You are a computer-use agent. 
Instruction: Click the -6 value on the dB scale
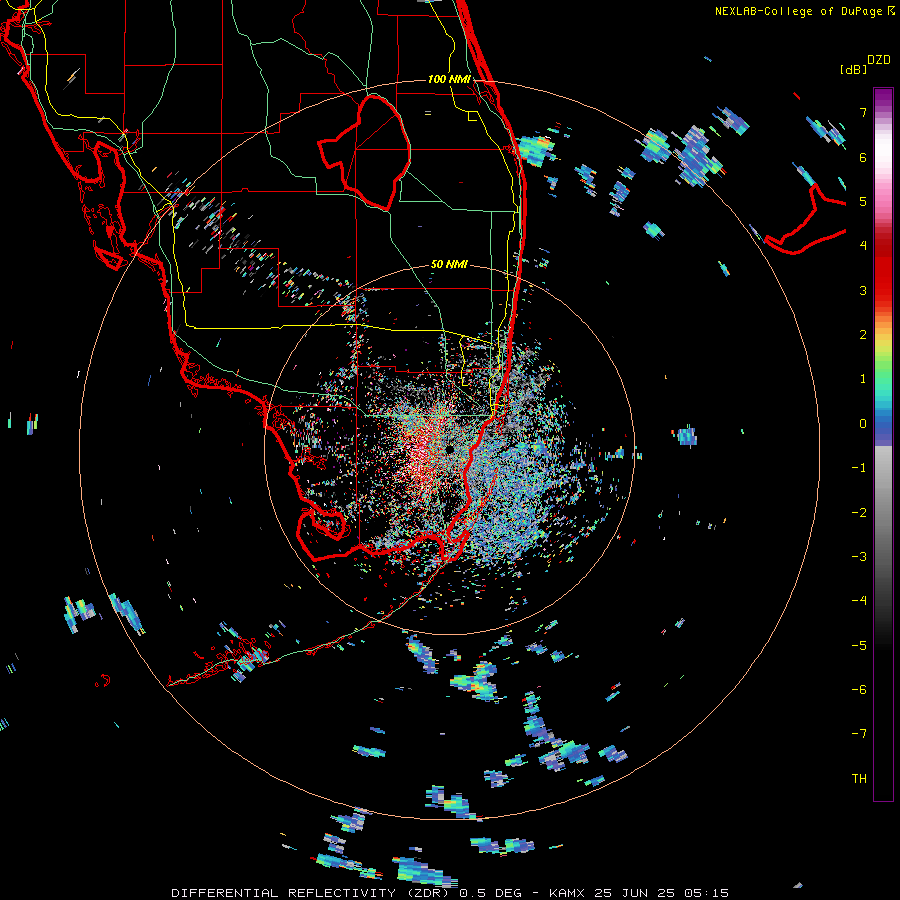(859, 690)
